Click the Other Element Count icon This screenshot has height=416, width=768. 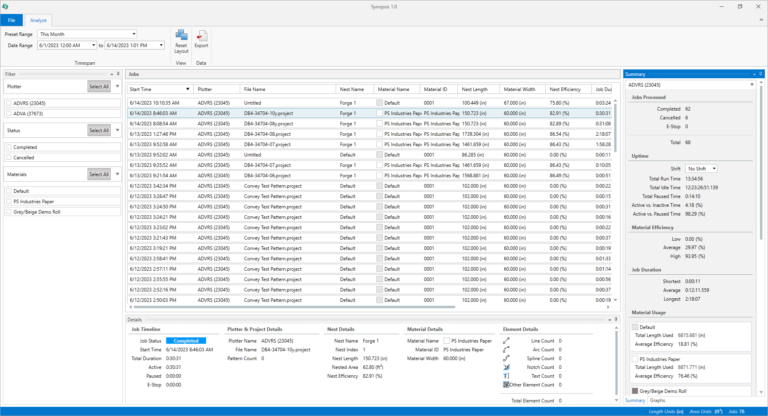tap(506, 385)
